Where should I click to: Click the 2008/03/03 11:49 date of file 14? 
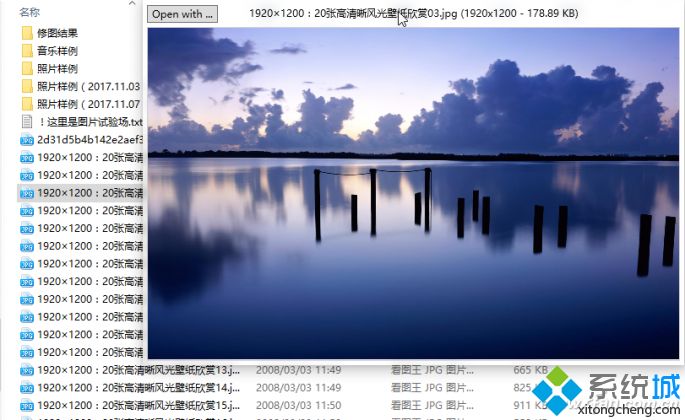[298, 388]
